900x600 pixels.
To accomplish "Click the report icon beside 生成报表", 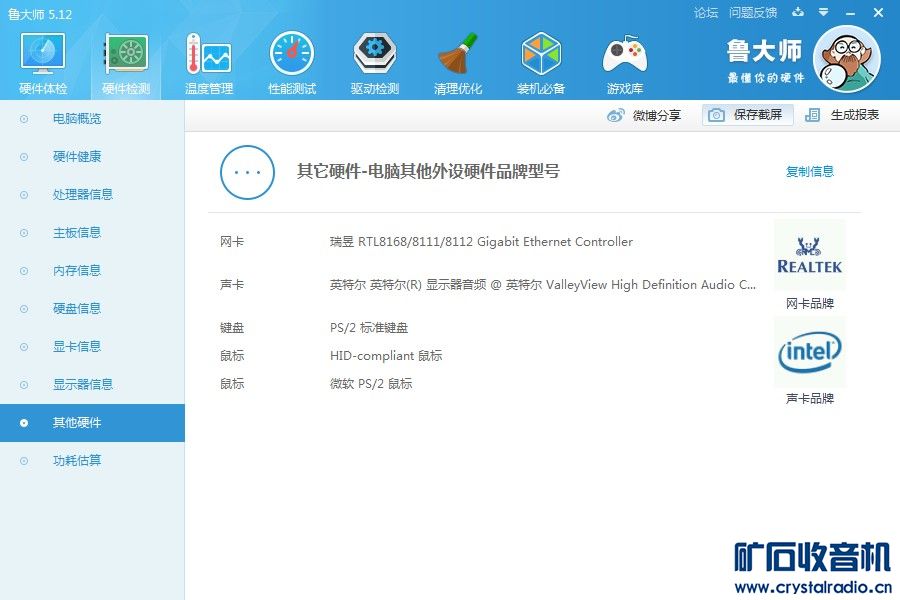I will [x=812, y=115].
